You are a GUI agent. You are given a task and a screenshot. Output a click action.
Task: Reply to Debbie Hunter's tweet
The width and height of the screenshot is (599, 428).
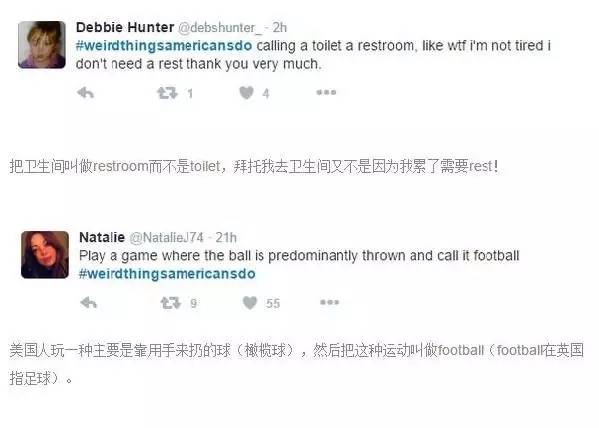click(x=85, y=93)
